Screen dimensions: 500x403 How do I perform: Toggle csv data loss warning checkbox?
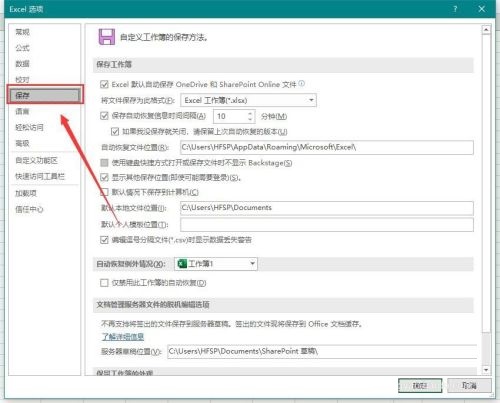104,240
